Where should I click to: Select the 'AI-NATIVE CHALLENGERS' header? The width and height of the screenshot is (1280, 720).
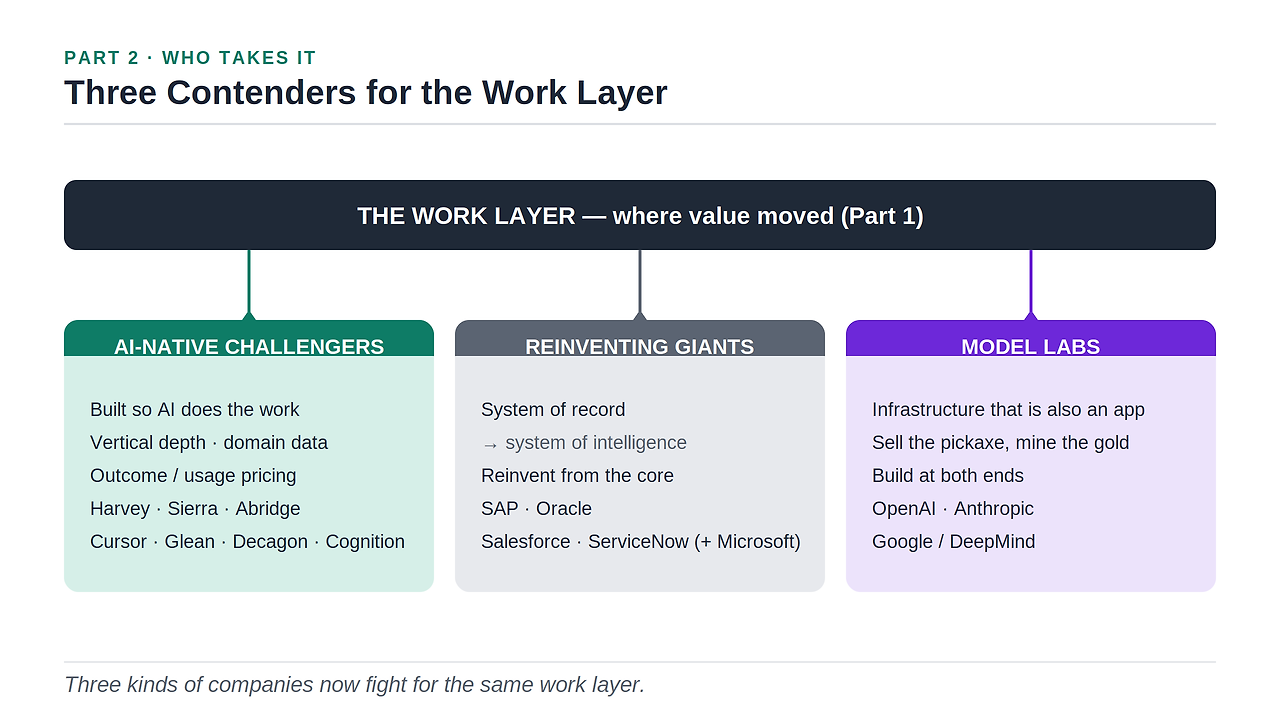pyautogui.click(x=249, y=338)
